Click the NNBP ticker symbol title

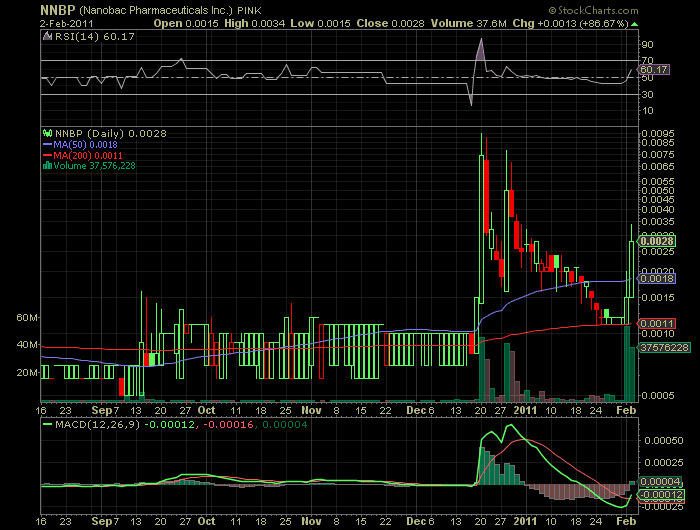point(58,10)
